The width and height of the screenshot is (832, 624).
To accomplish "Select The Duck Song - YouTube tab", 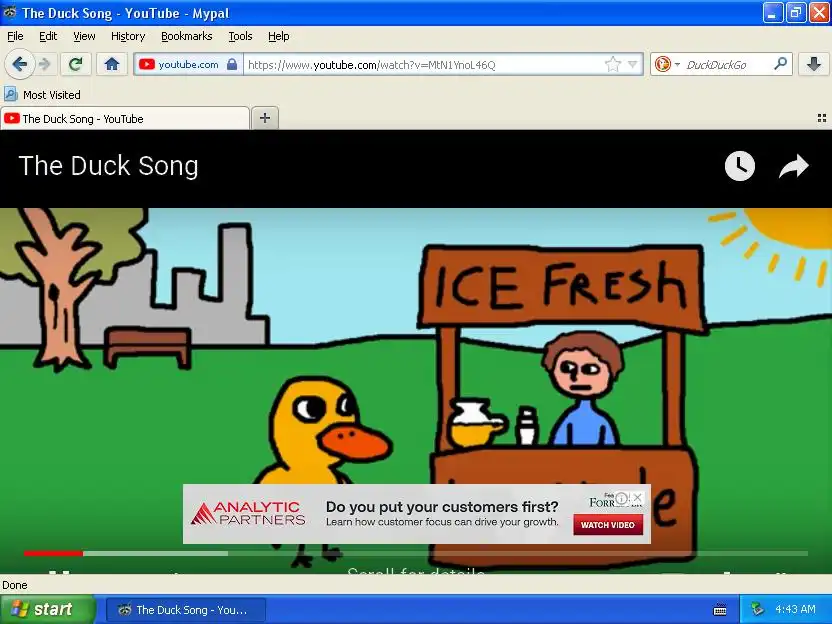I will pos(125,118).
